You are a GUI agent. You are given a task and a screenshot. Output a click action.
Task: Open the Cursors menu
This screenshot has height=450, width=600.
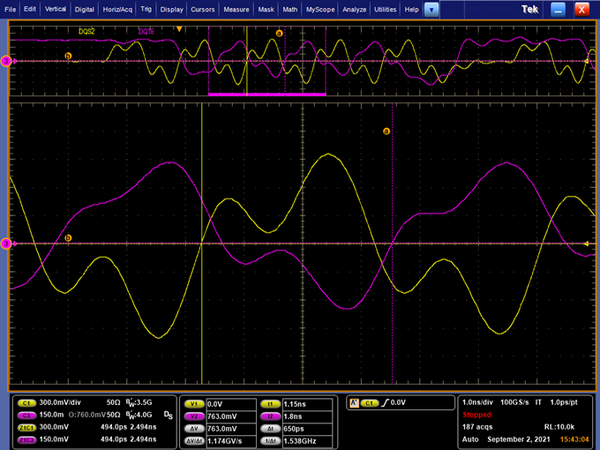[x=205, y=8]
